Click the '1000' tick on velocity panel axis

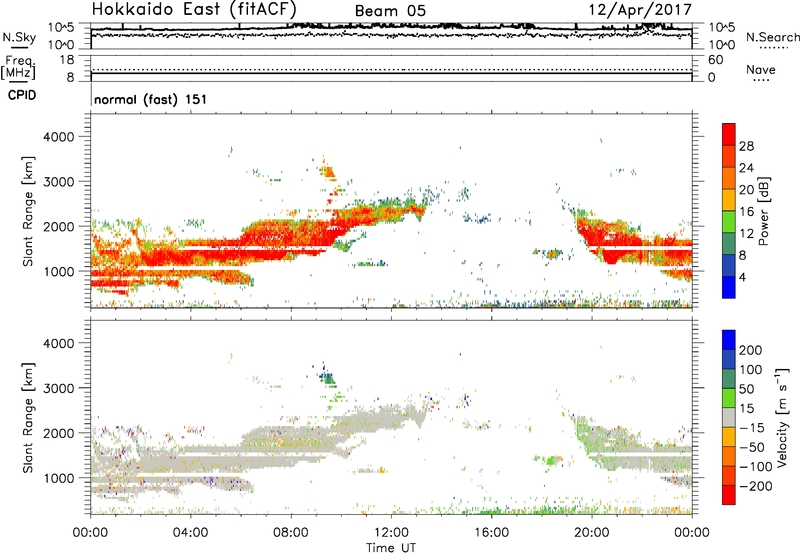(58, 478)
